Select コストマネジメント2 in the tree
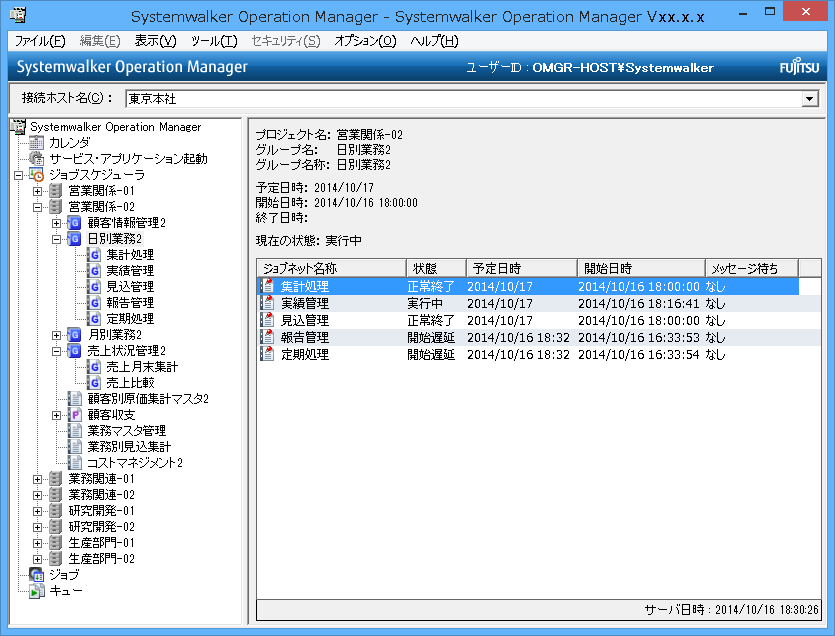 click(x=135, y=463)
